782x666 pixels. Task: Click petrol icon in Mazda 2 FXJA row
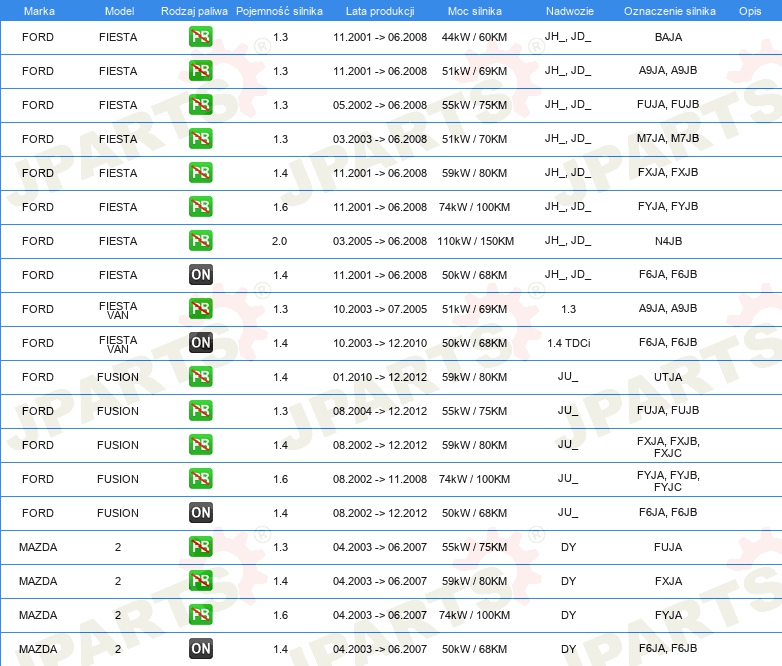200,581
